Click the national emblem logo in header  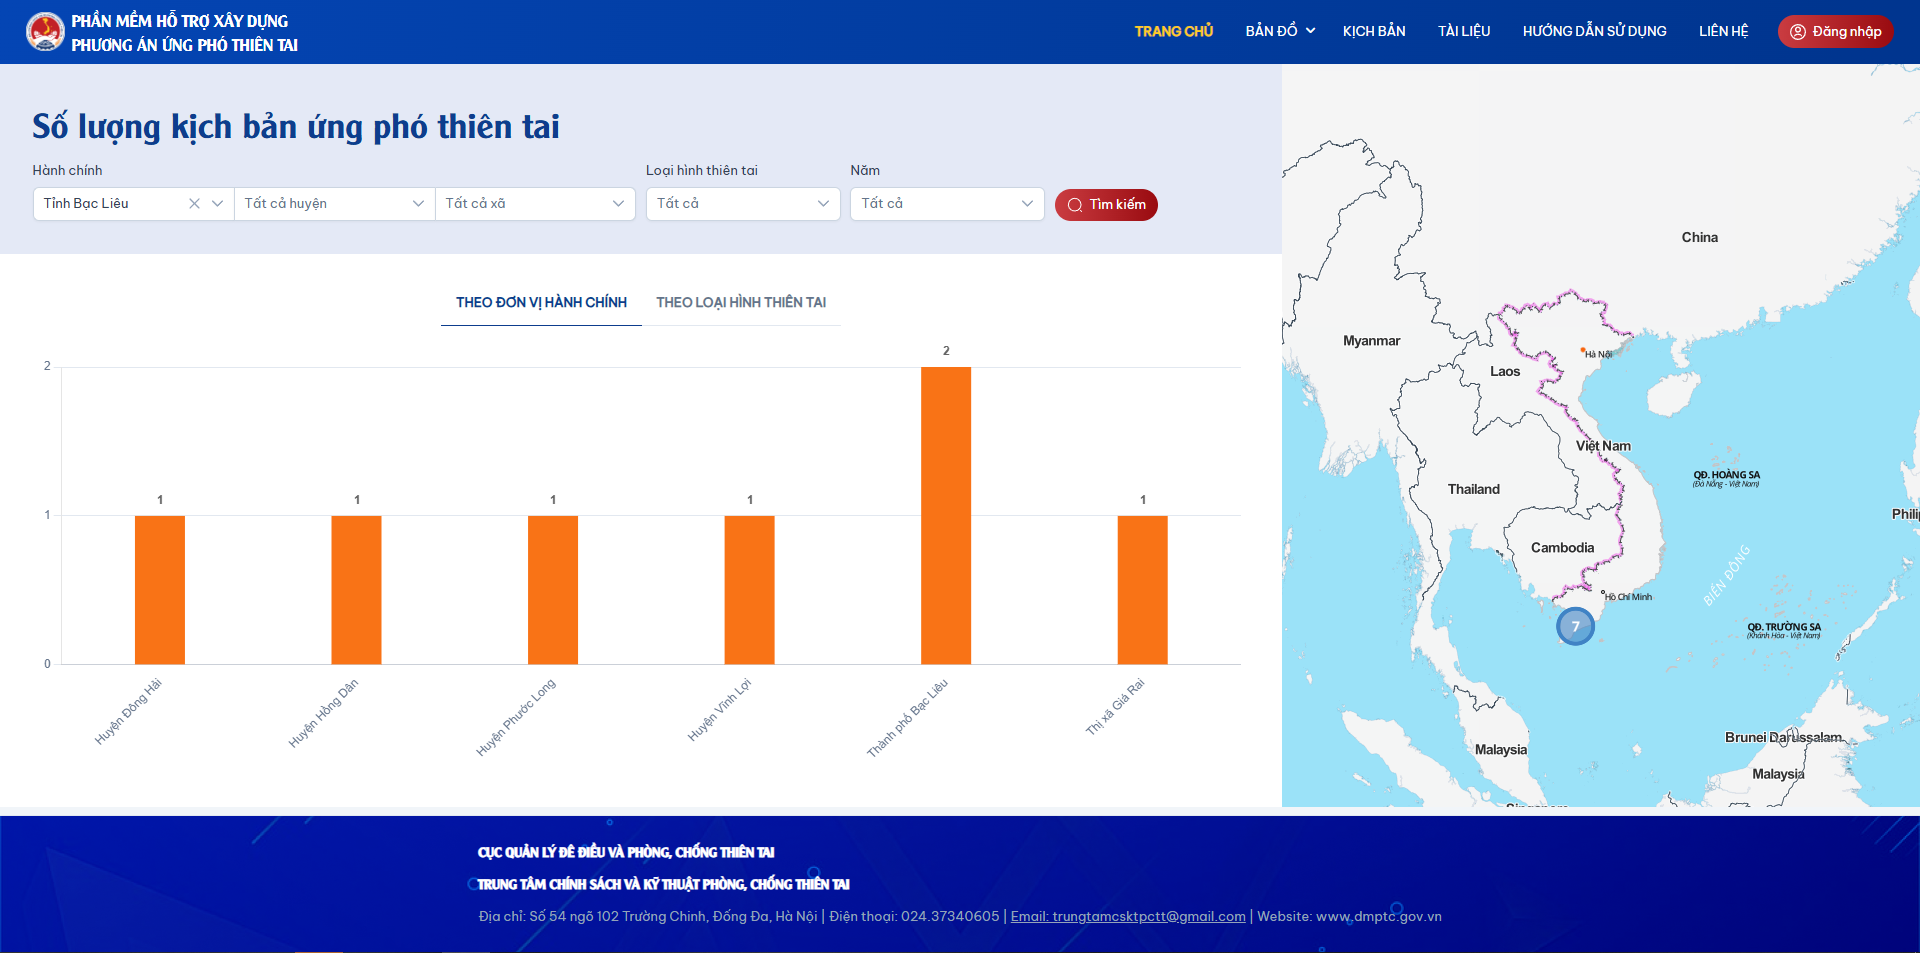point(45,32)
